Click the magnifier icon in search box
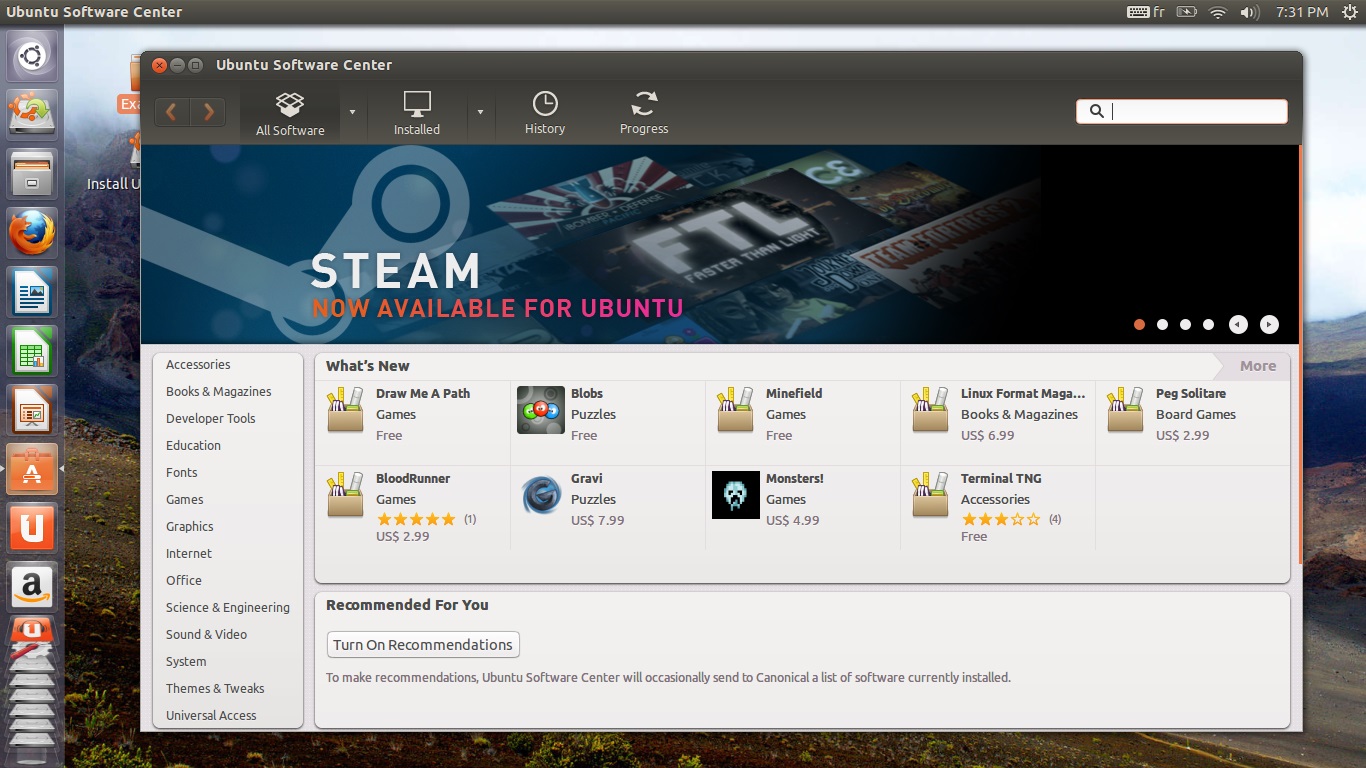This screenshot has height=768, width=1366. point(1096,111)
